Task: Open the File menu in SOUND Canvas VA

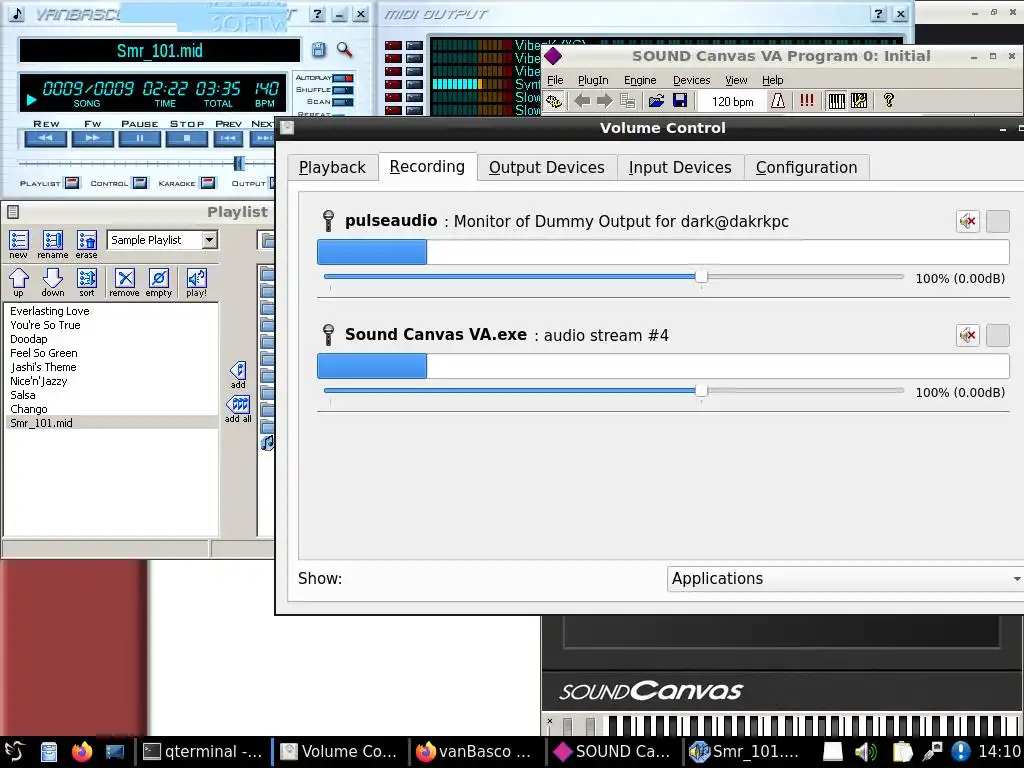Action: click(555, 80)
